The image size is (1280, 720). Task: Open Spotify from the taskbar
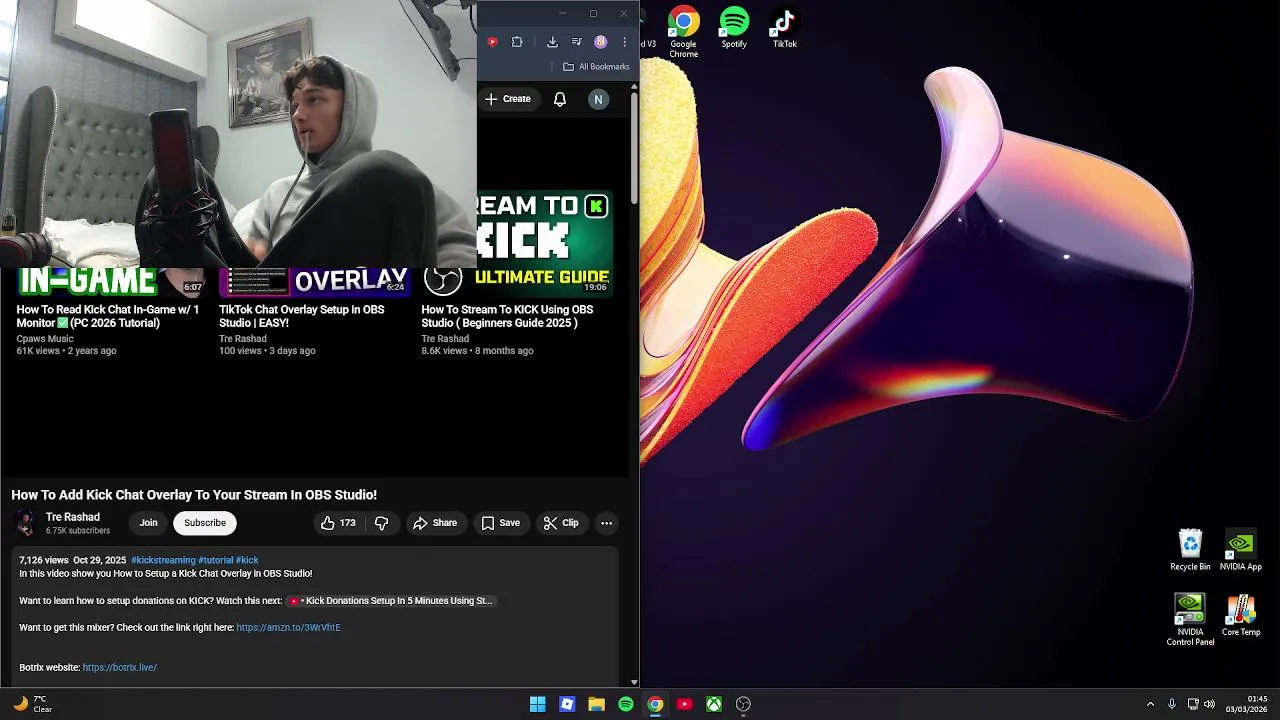click(626, 704)
